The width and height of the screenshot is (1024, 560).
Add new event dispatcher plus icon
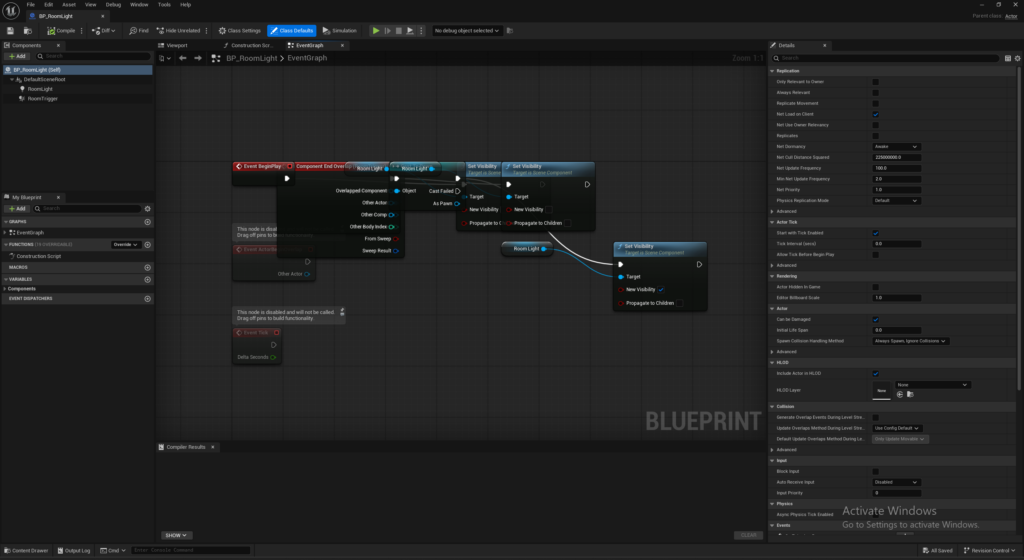pos(148,299)
